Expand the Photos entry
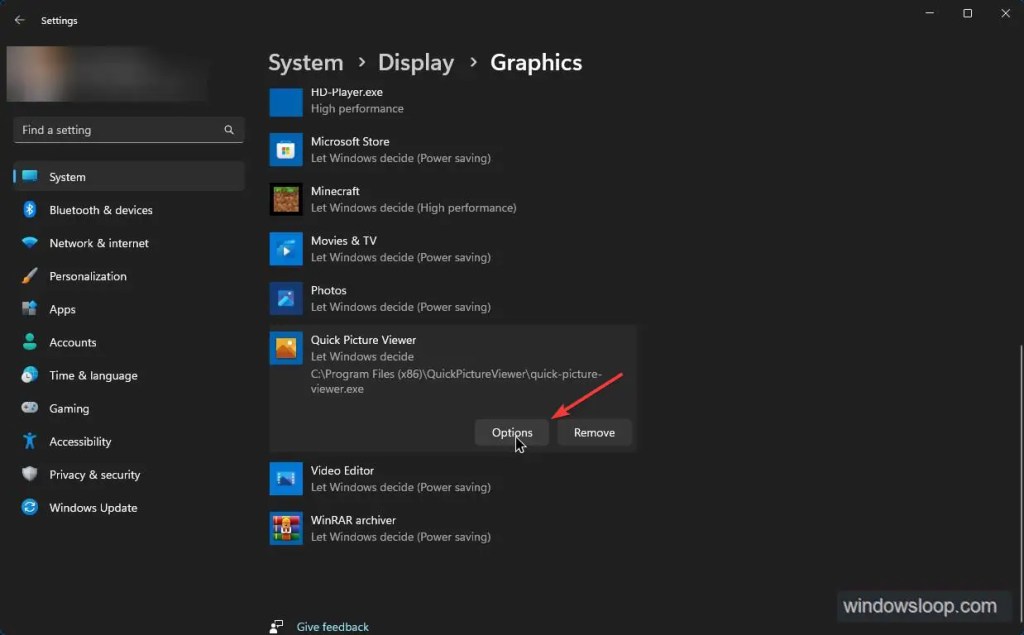The width and height of the screenshot is (1024, 635). point(453,299)
